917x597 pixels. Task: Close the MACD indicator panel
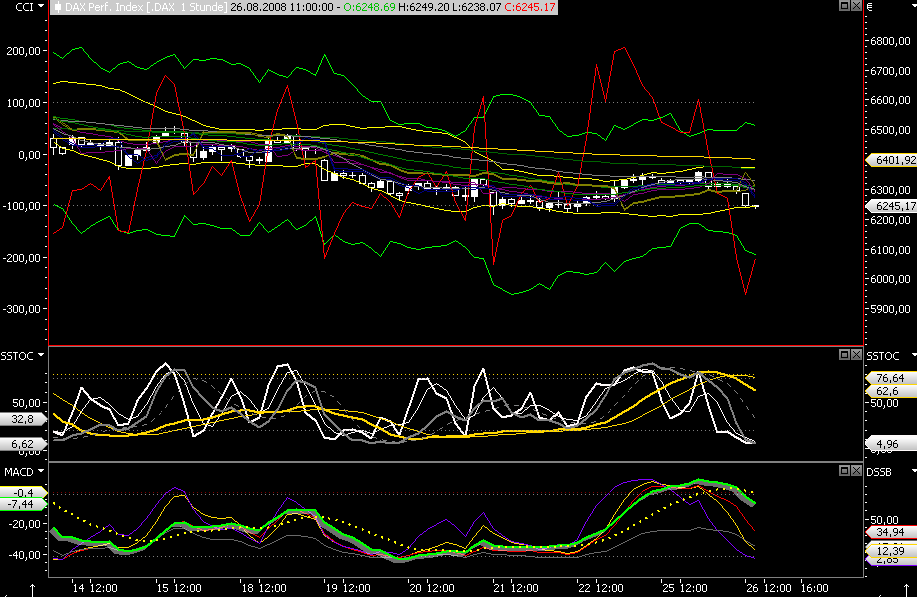(857, 469)
